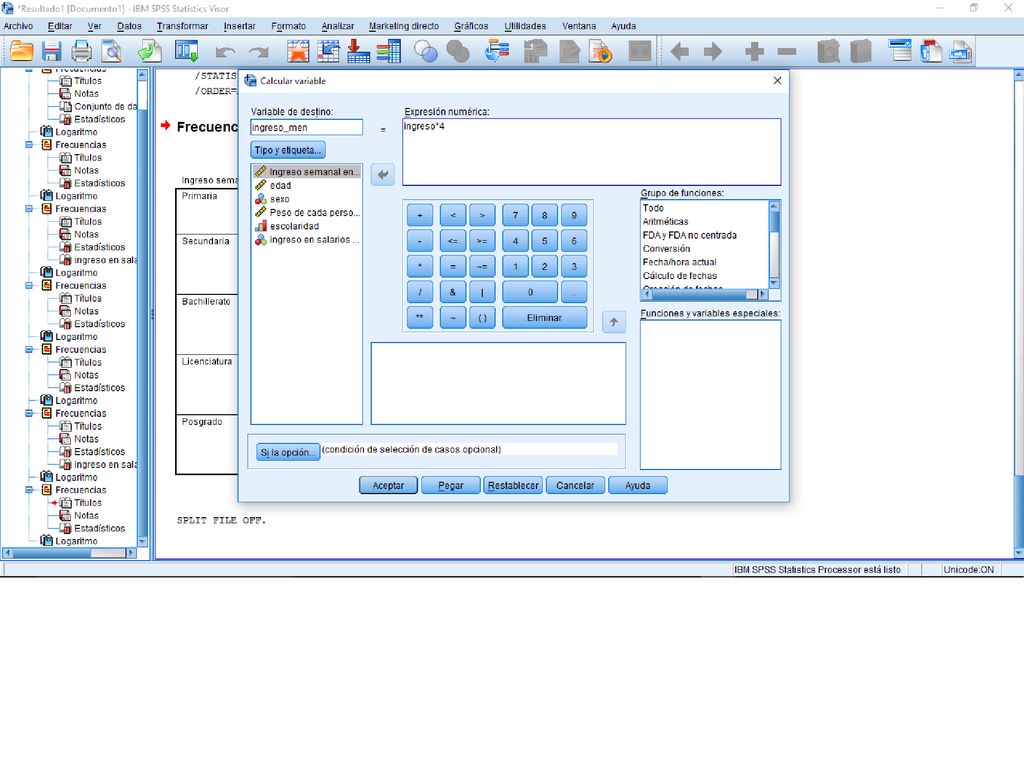
Task: Click the Redo arrow in the toolbar
Action: tap(259, 52)
